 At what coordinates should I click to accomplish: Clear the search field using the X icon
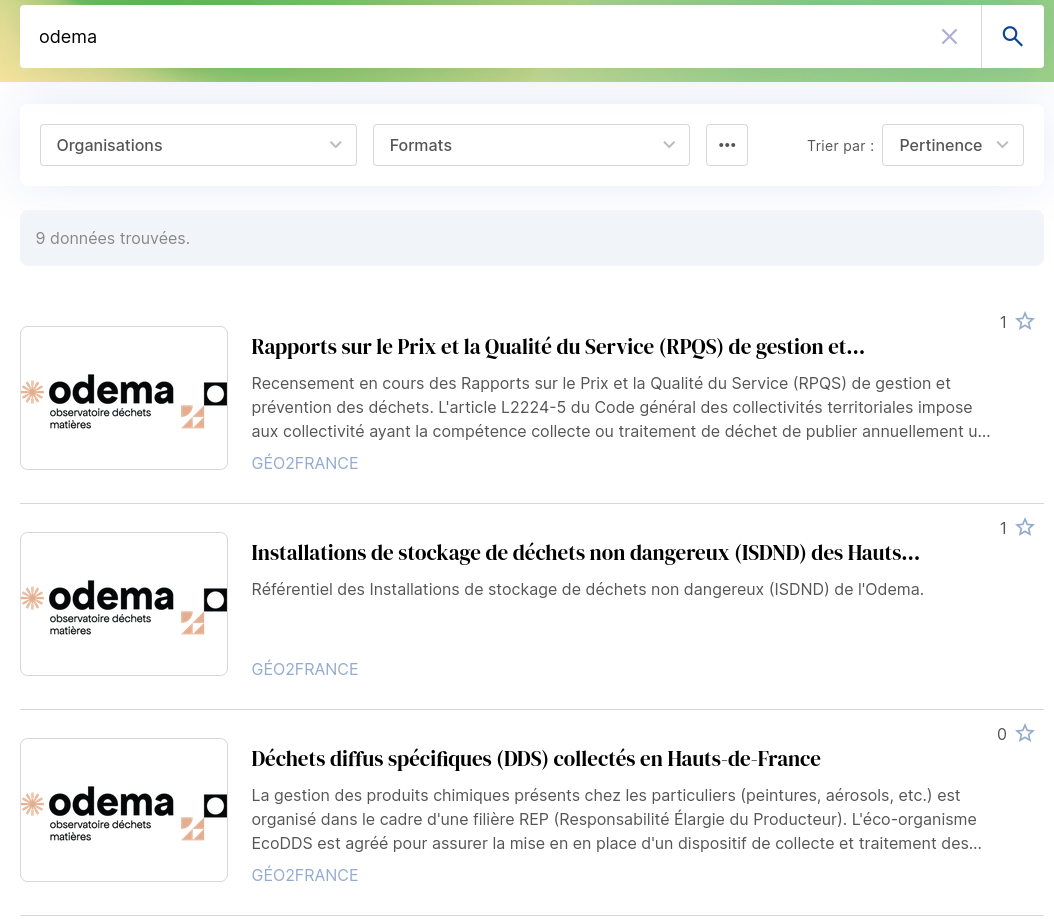click(949, 35)
